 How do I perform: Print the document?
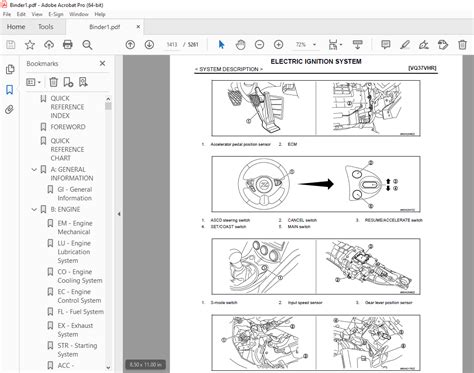tap(68, 45)
